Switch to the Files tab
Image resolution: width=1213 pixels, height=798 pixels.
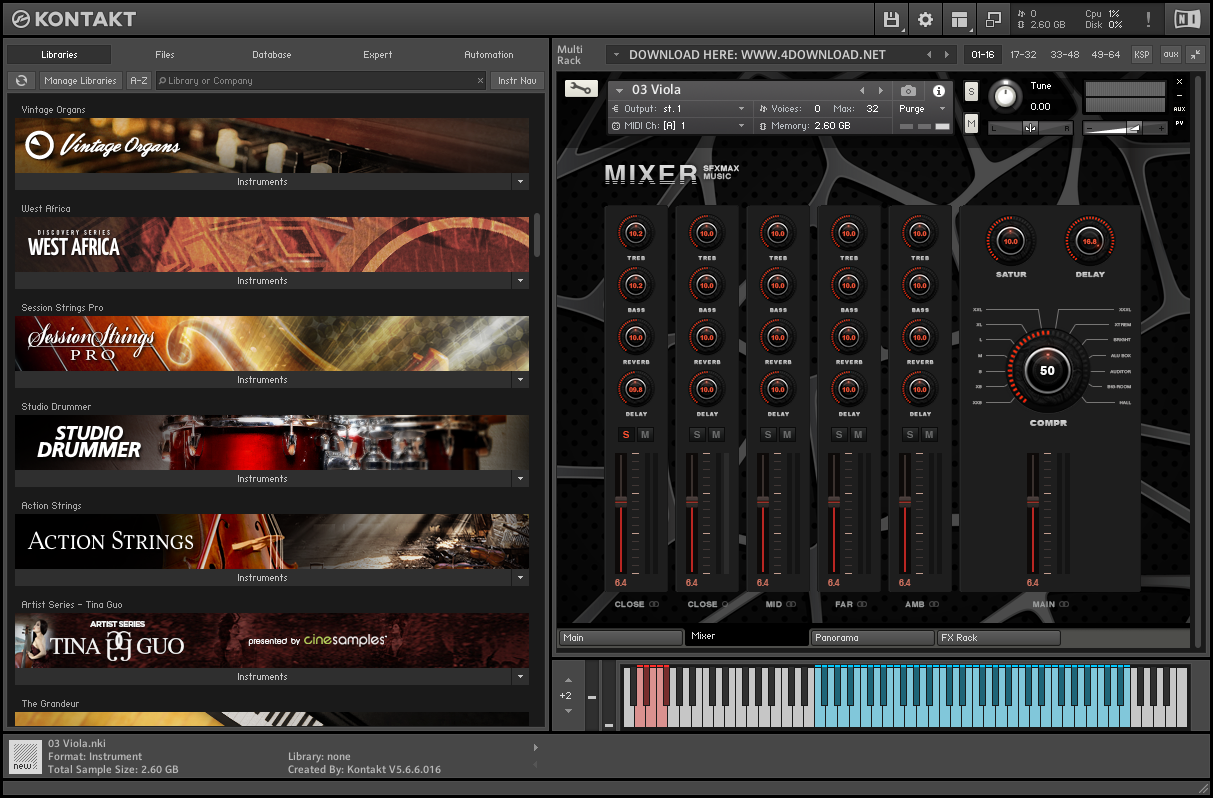tap(165, 55)
